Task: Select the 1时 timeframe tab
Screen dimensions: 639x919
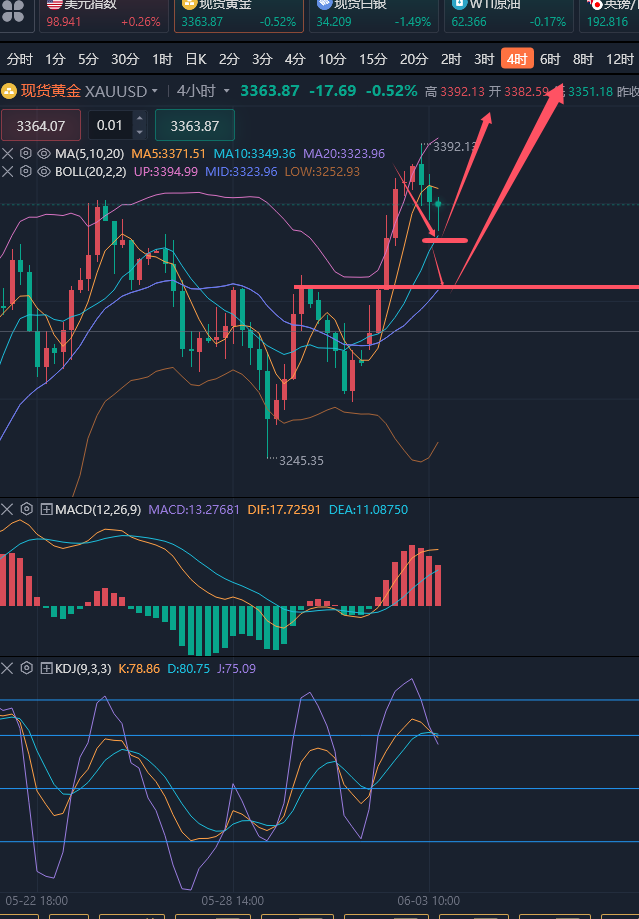Action: click(x=162, y=59)
